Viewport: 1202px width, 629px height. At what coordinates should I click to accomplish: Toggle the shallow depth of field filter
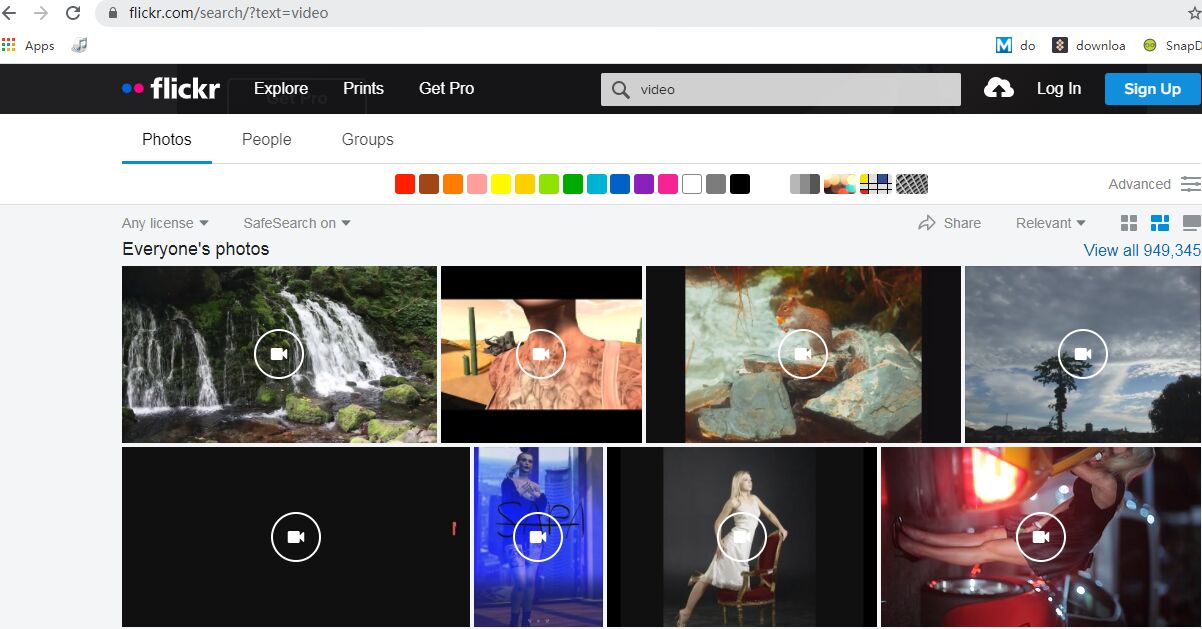click(840, 184)
